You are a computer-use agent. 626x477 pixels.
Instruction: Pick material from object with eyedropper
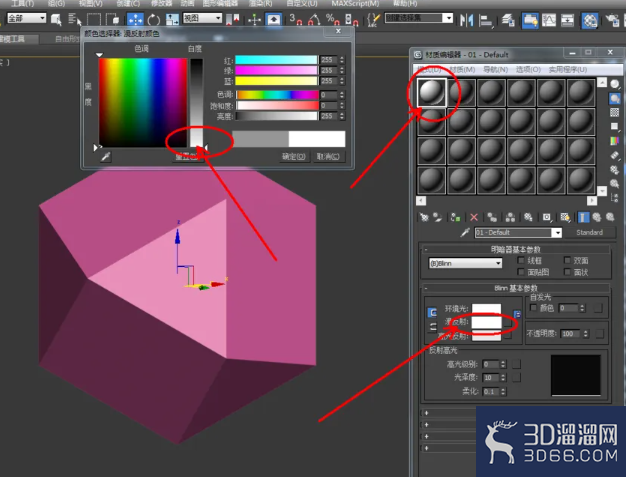(465, 232)
